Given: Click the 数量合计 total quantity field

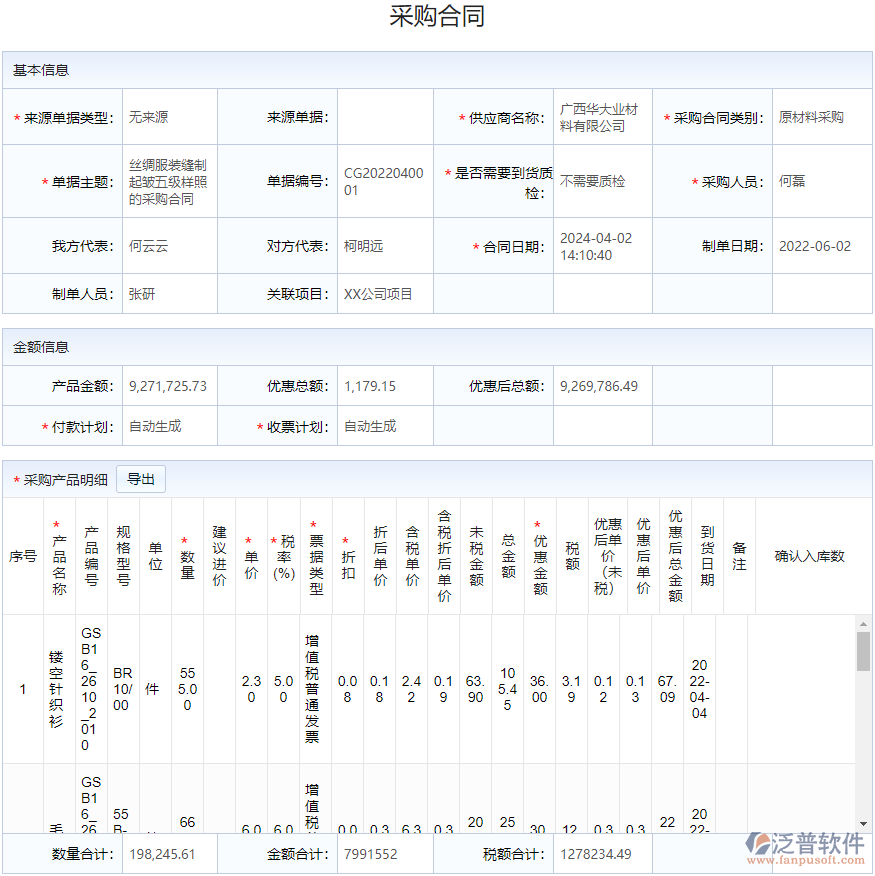Looking at the screenshot, I should [168, 854].
